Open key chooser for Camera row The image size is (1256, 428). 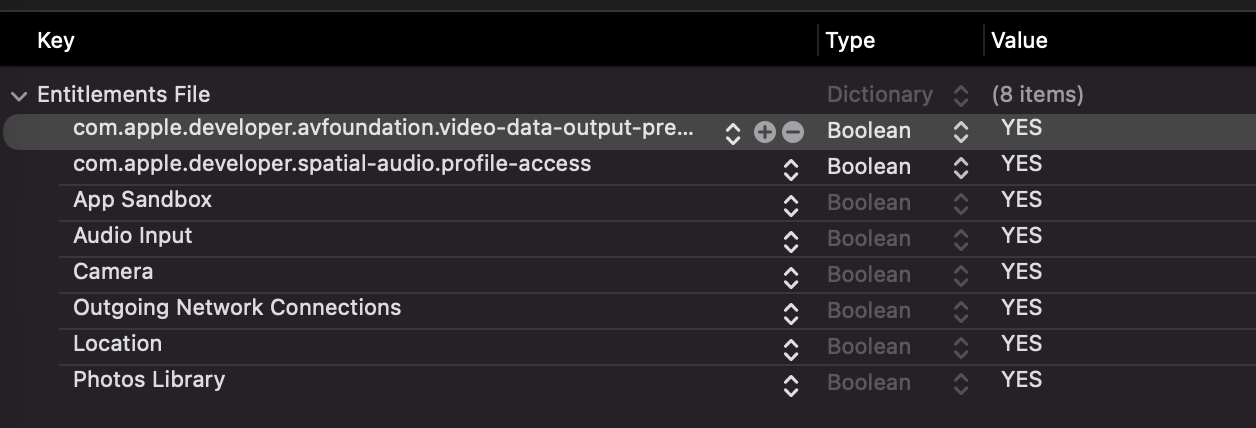pos(791,277)
